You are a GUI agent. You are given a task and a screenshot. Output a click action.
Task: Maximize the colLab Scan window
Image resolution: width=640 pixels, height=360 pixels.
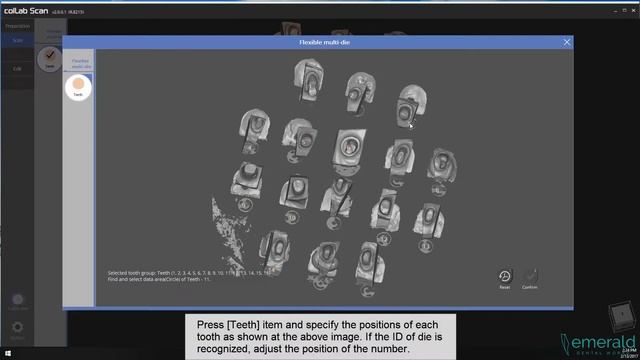coord(624,11)
